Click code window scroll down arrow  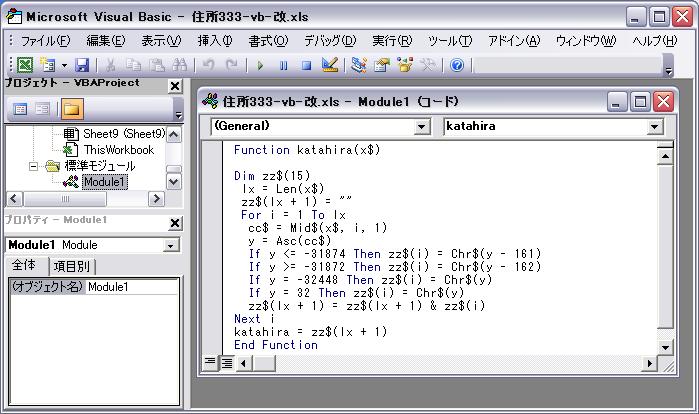(665, 348)
